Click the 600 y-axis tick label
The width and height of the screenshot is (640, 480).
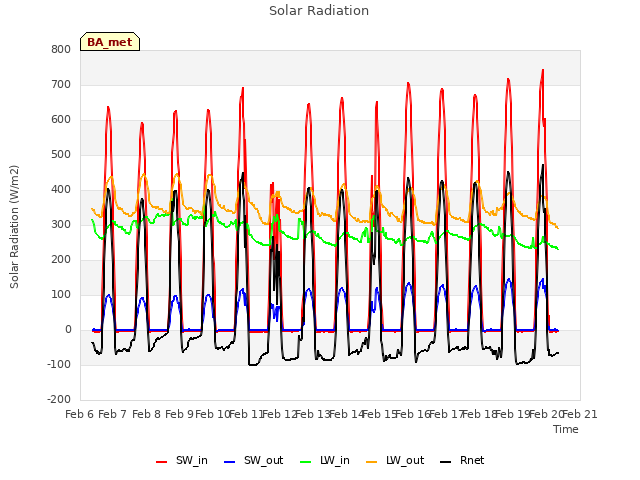click(61, 120)
